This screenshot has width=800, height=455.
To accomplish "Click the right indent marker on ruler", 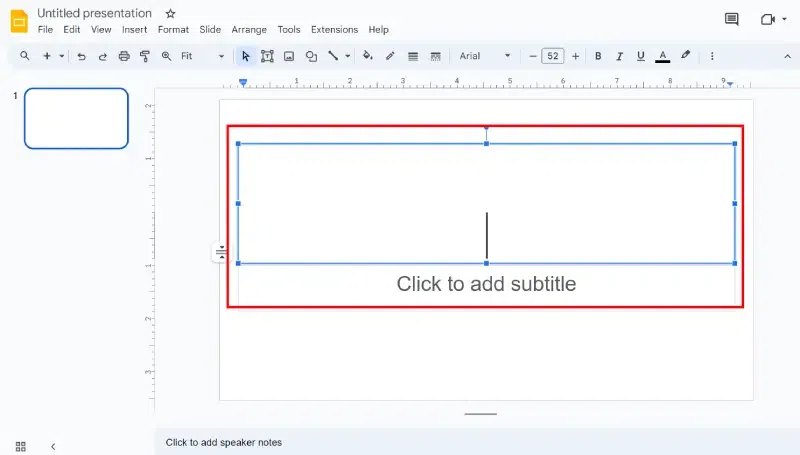I will tap(730, 84).
